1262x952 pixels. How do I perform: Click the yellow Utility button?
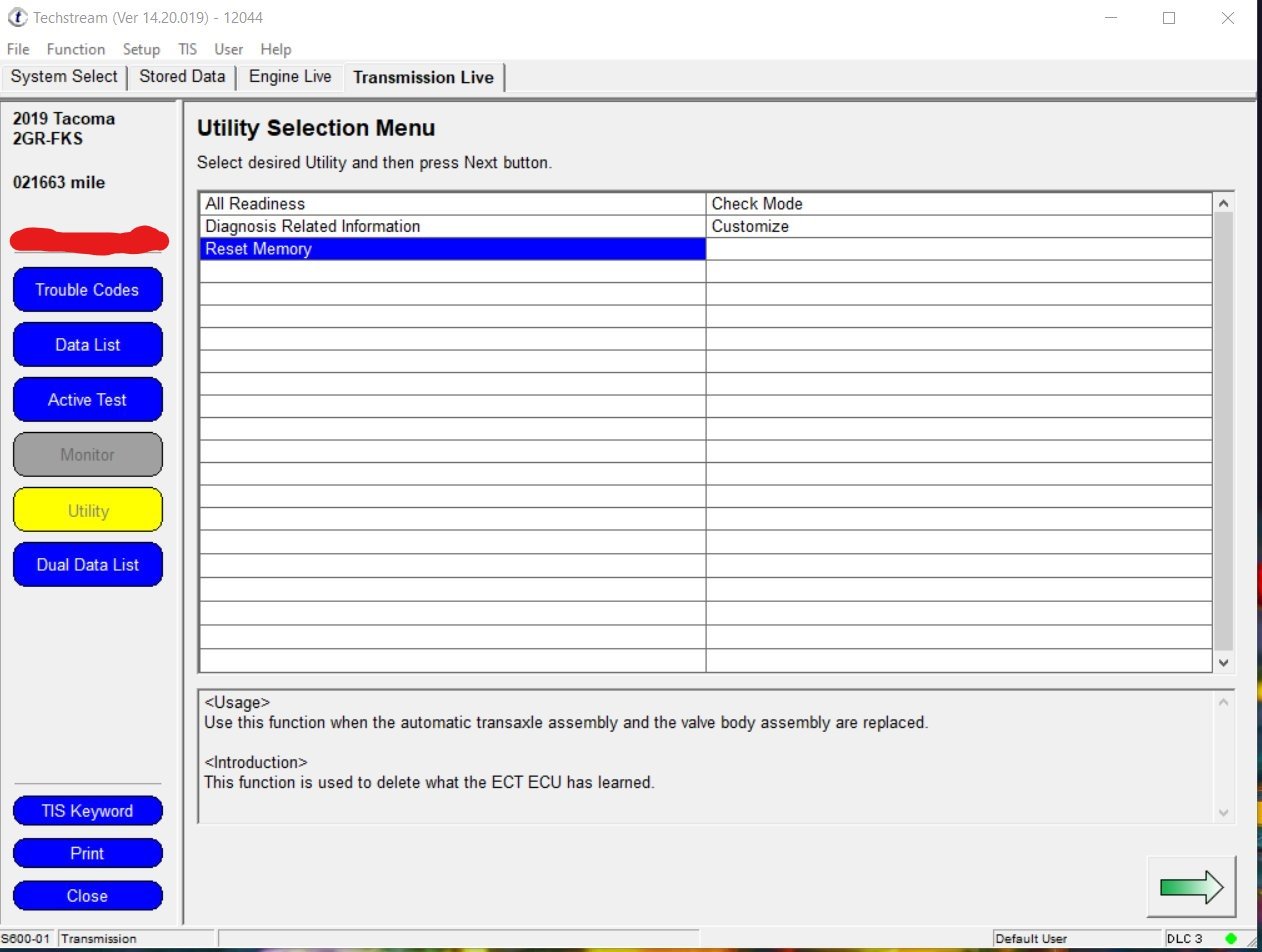click(x=87, y=510)
